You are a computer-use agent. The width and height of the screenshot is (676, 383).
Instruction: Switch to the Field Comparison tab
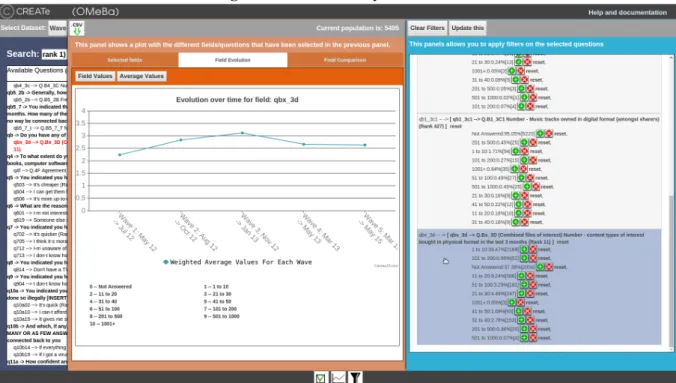[345, 60]
